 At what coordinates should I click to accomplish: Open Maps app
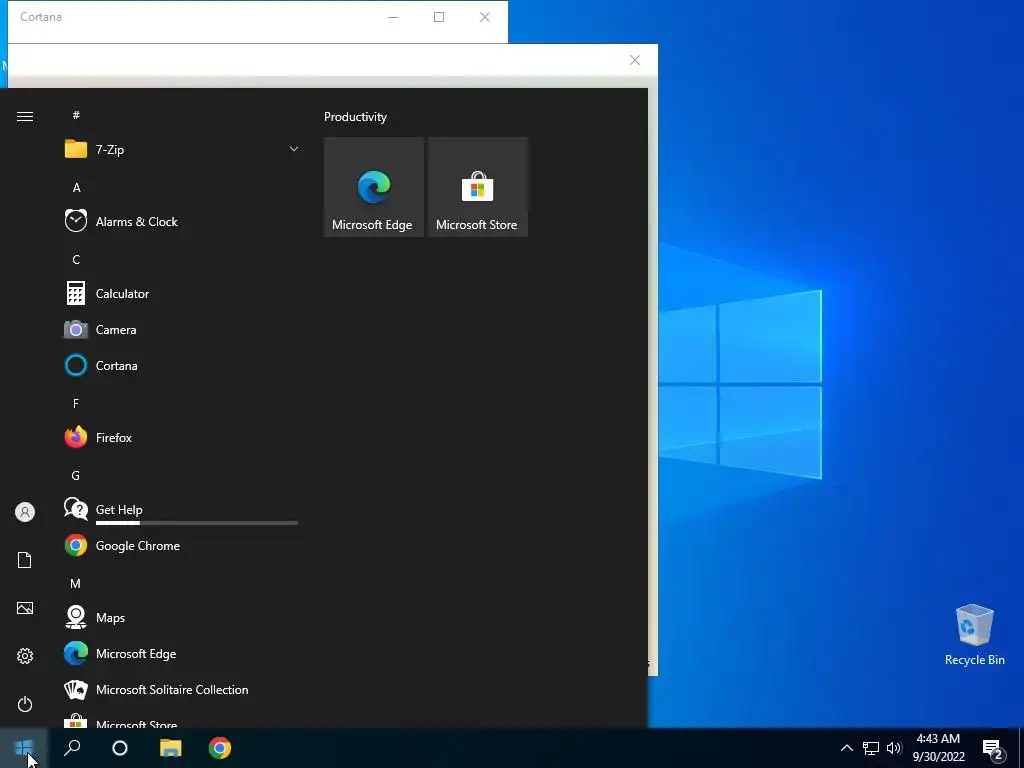tap(182, 618)
